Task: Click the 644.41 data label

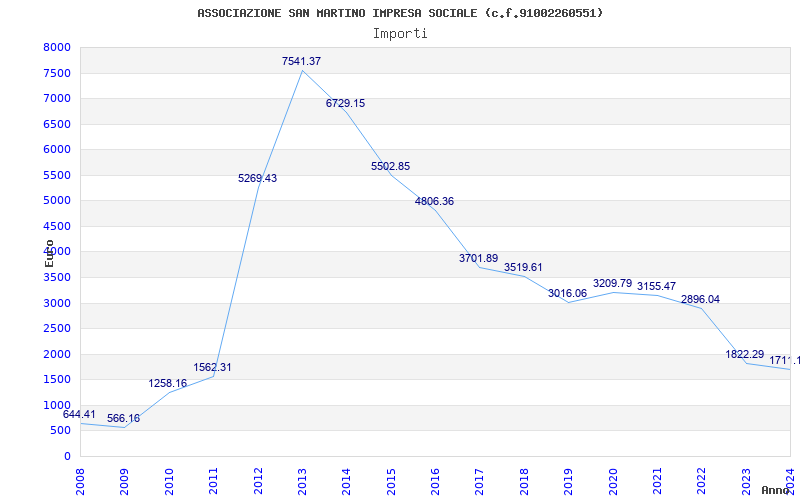Action: pyautogui.click(x=79, y=414)
